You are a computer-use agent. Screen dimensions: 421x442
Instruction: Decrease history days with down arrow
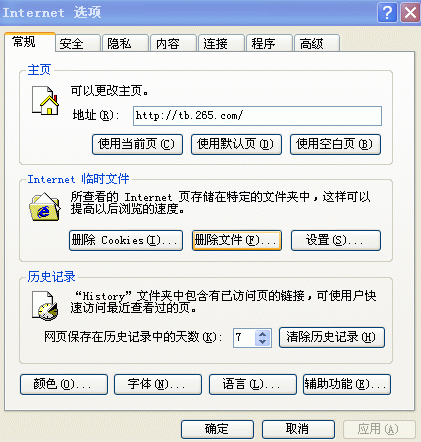click(x=262, y=342)
